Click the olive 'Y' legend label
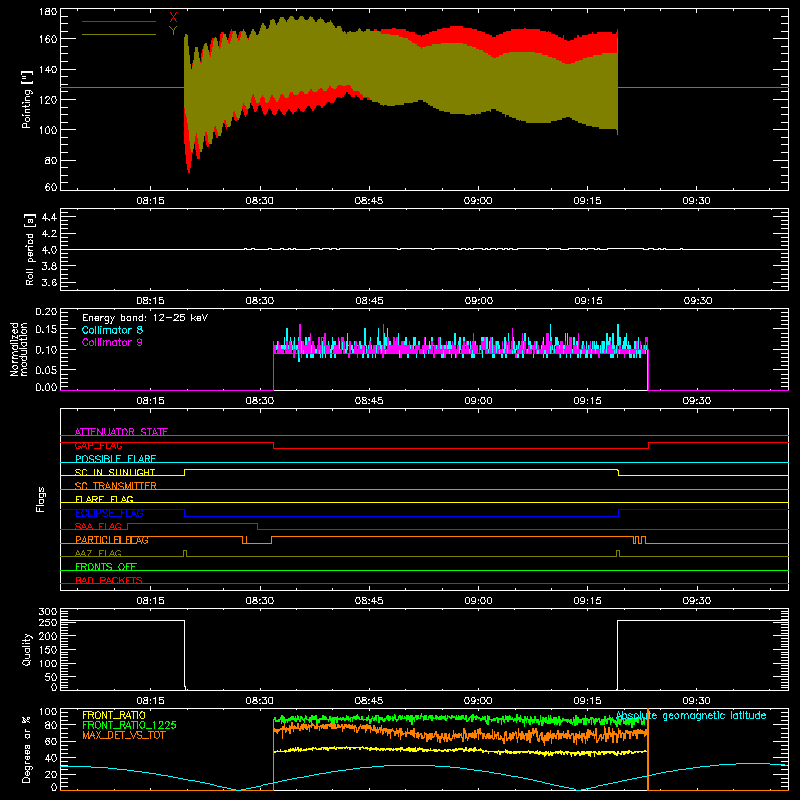 [173, 31]
